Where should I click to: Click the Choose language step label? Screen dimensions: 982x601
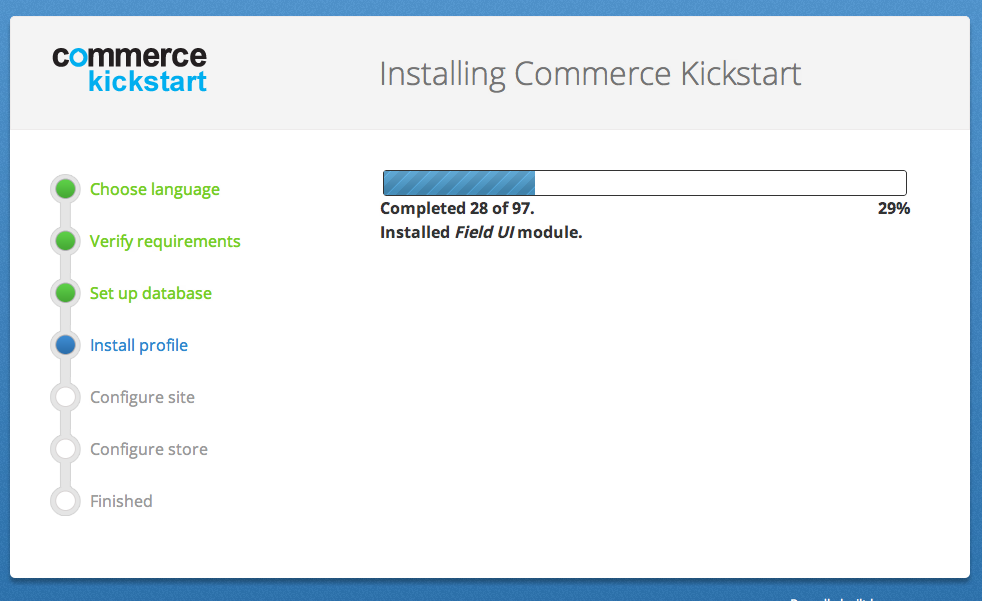coord(154,188)
